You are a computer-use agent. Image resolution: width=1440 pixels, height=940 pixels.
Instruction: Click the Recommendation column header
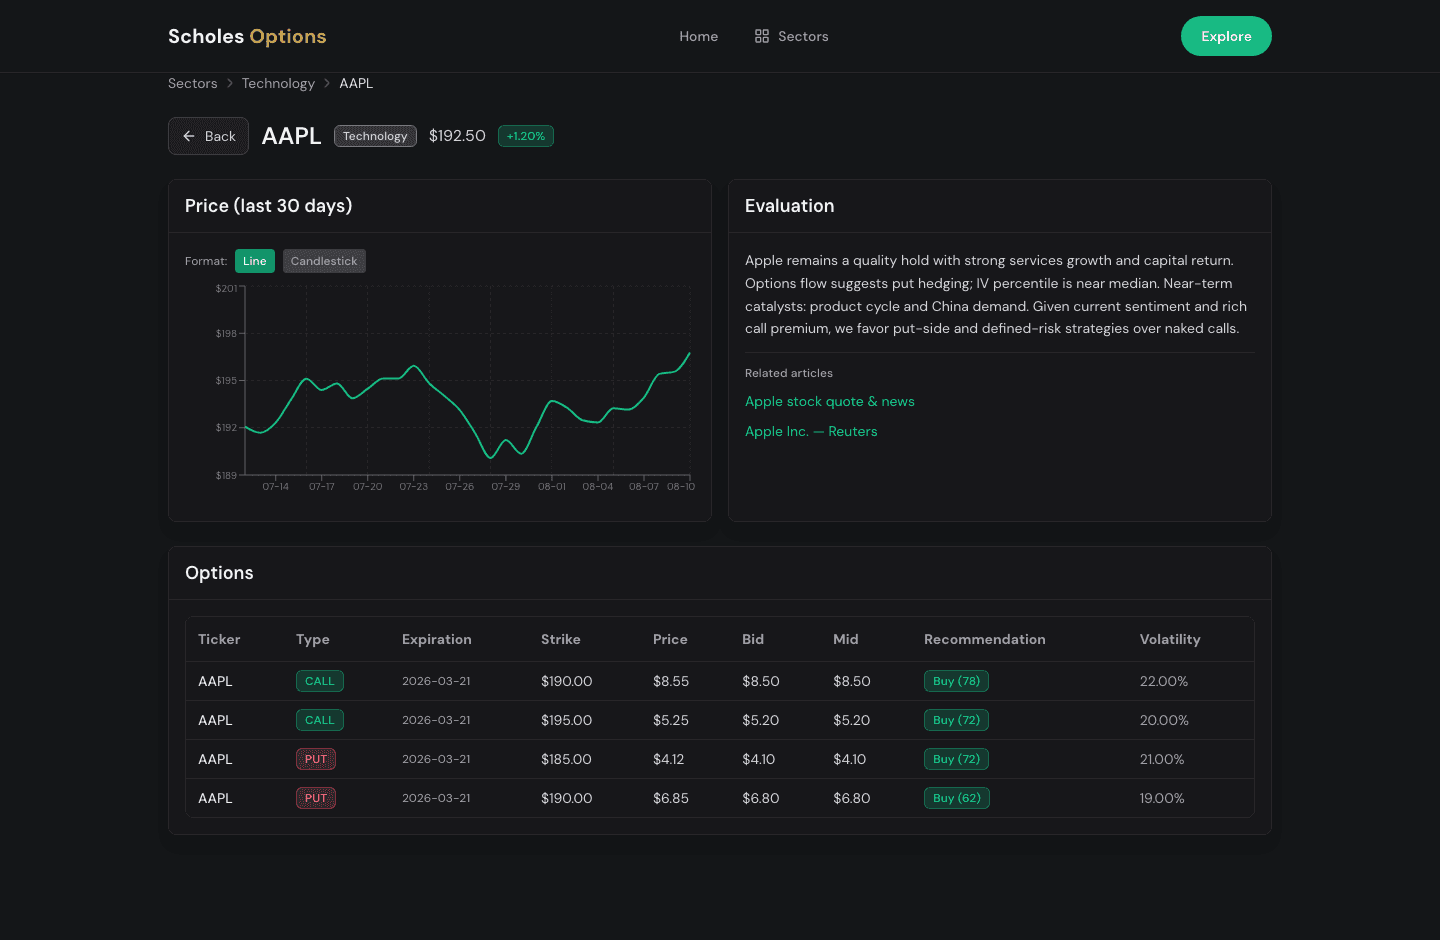click(x=985, y=639)
